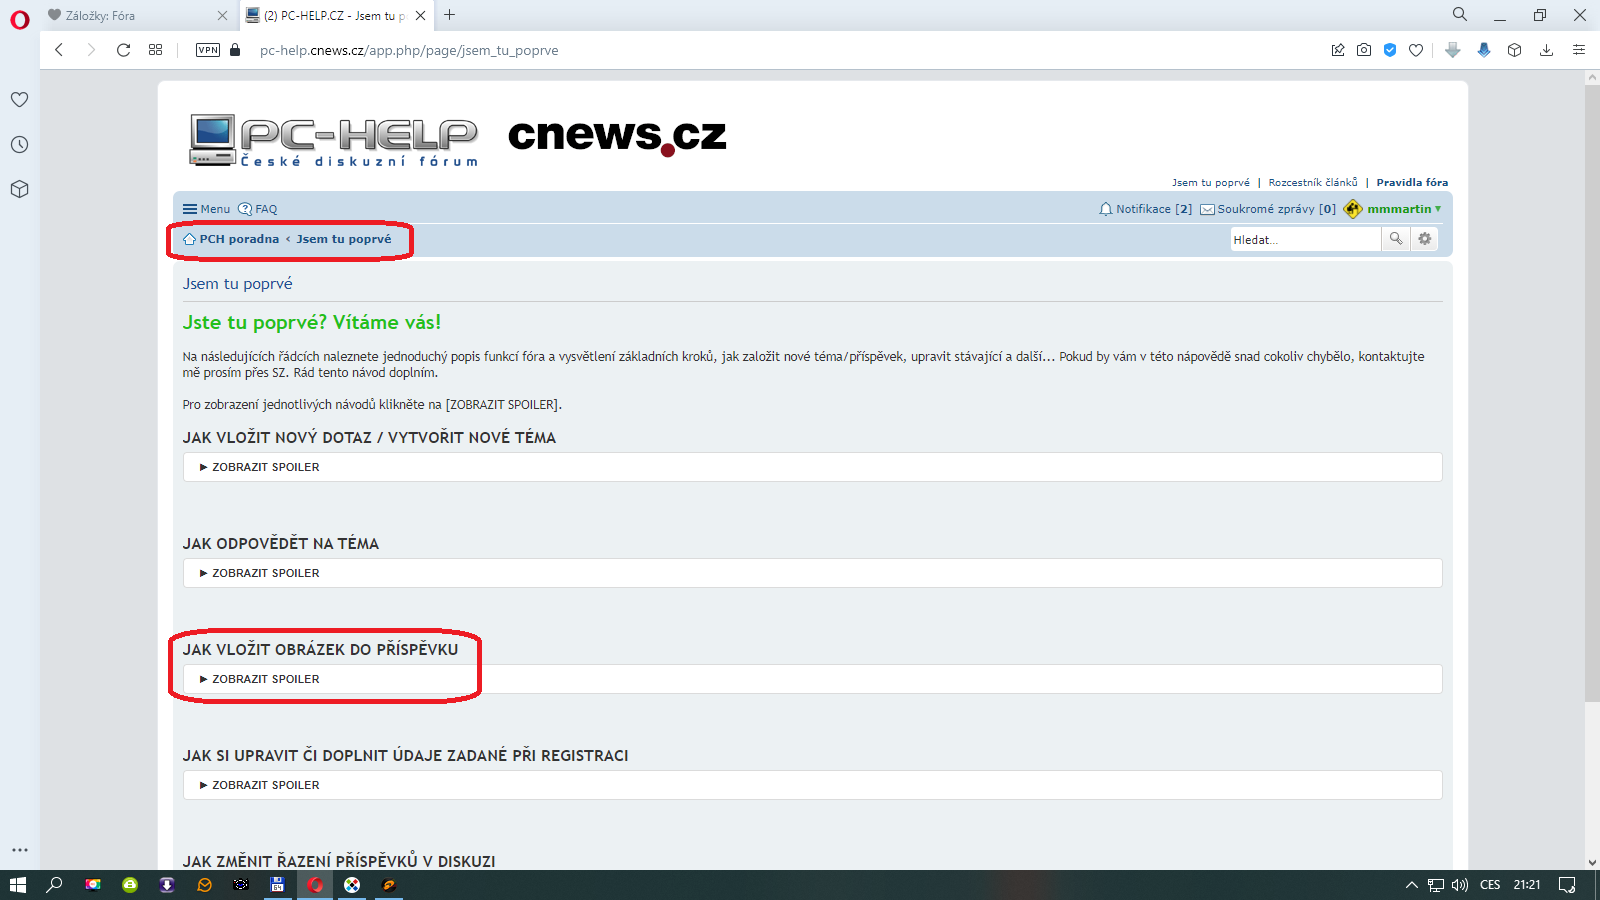
Task: Open the Opera main menu logo
Action: pyautogui.click(x=20, y=20)
